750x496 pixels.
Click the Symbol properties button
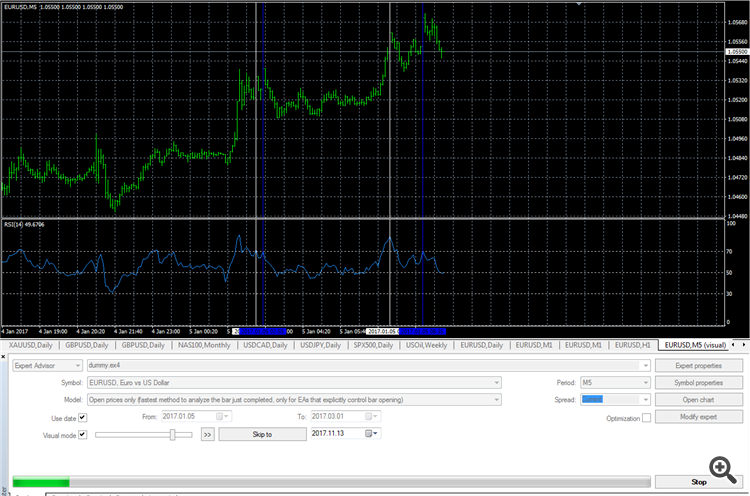coord(699,383)
